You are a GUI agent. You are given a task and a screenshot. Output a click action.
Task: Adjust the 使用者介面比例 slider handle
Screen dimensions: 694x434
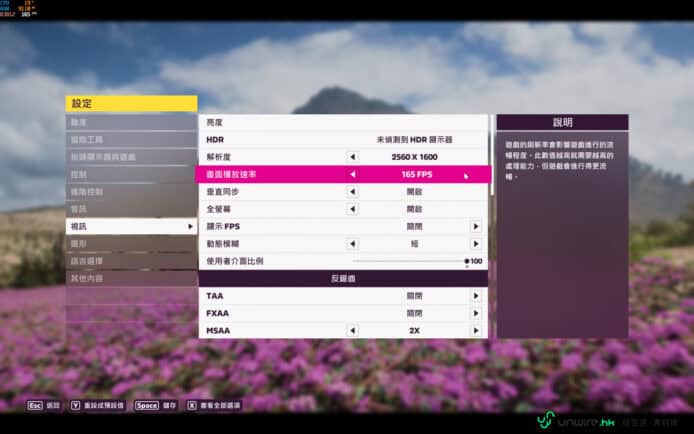click(466, 261)
